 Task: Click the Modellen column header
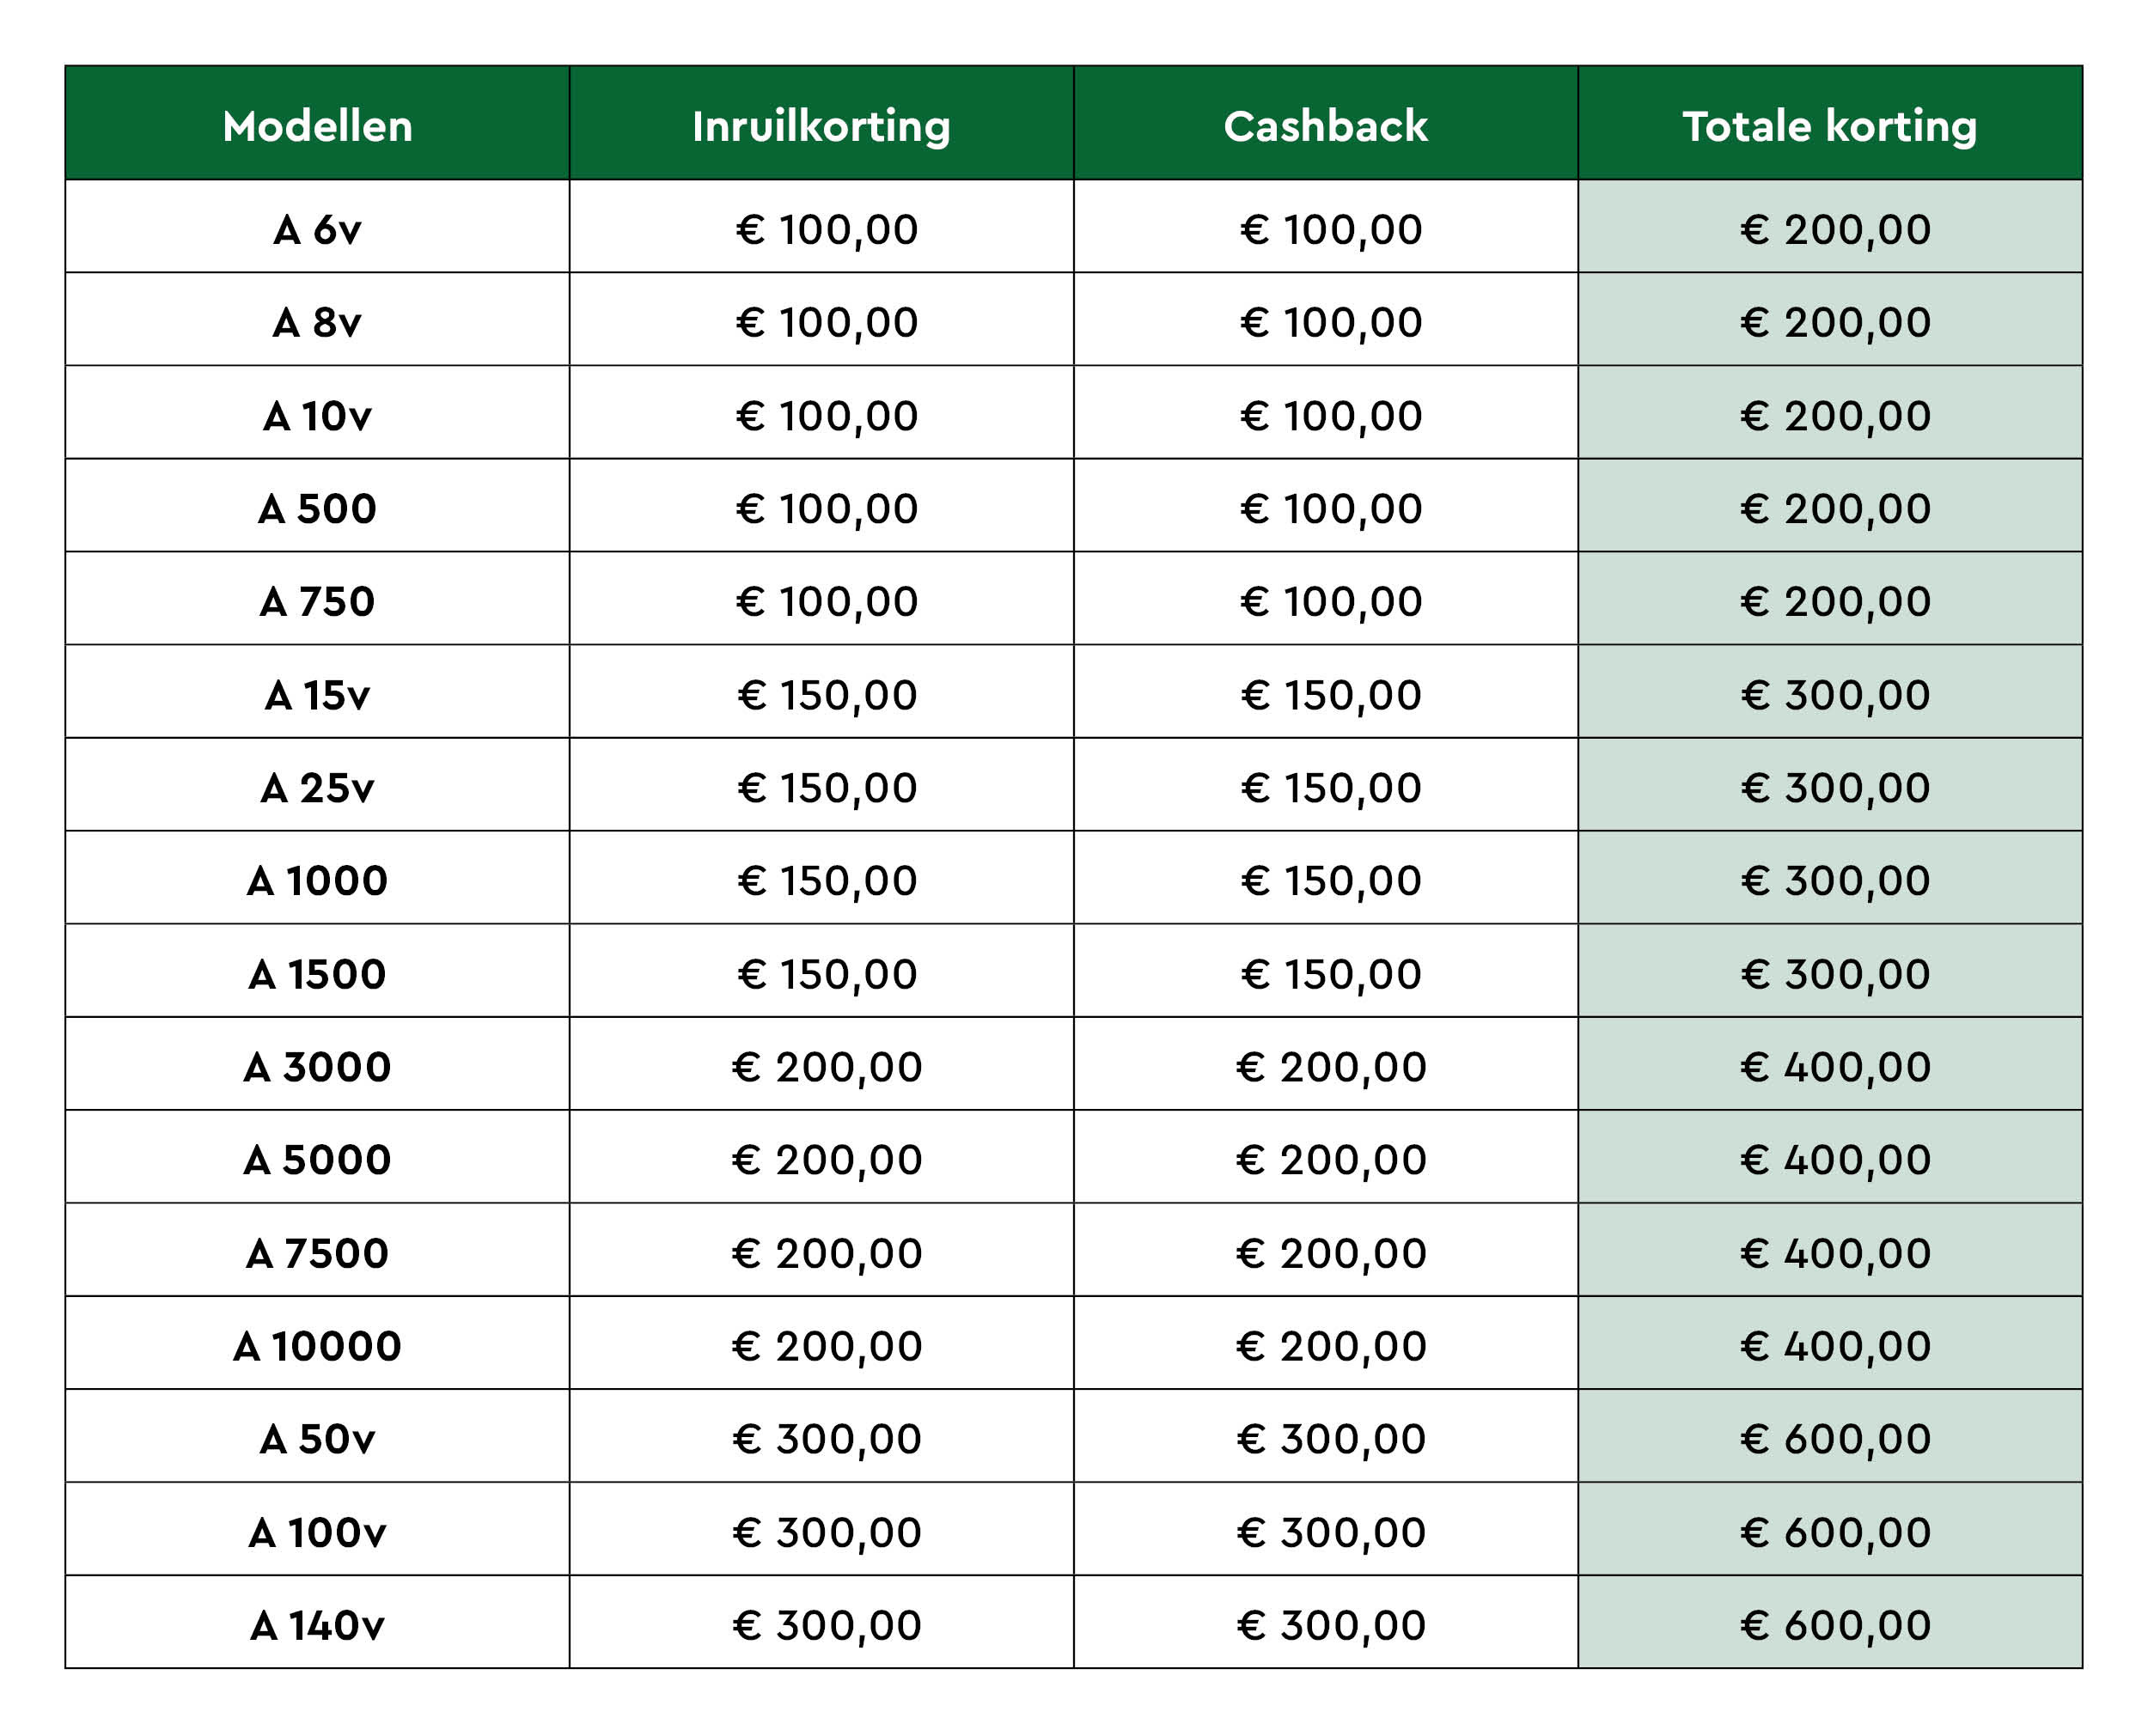[317, 126]
